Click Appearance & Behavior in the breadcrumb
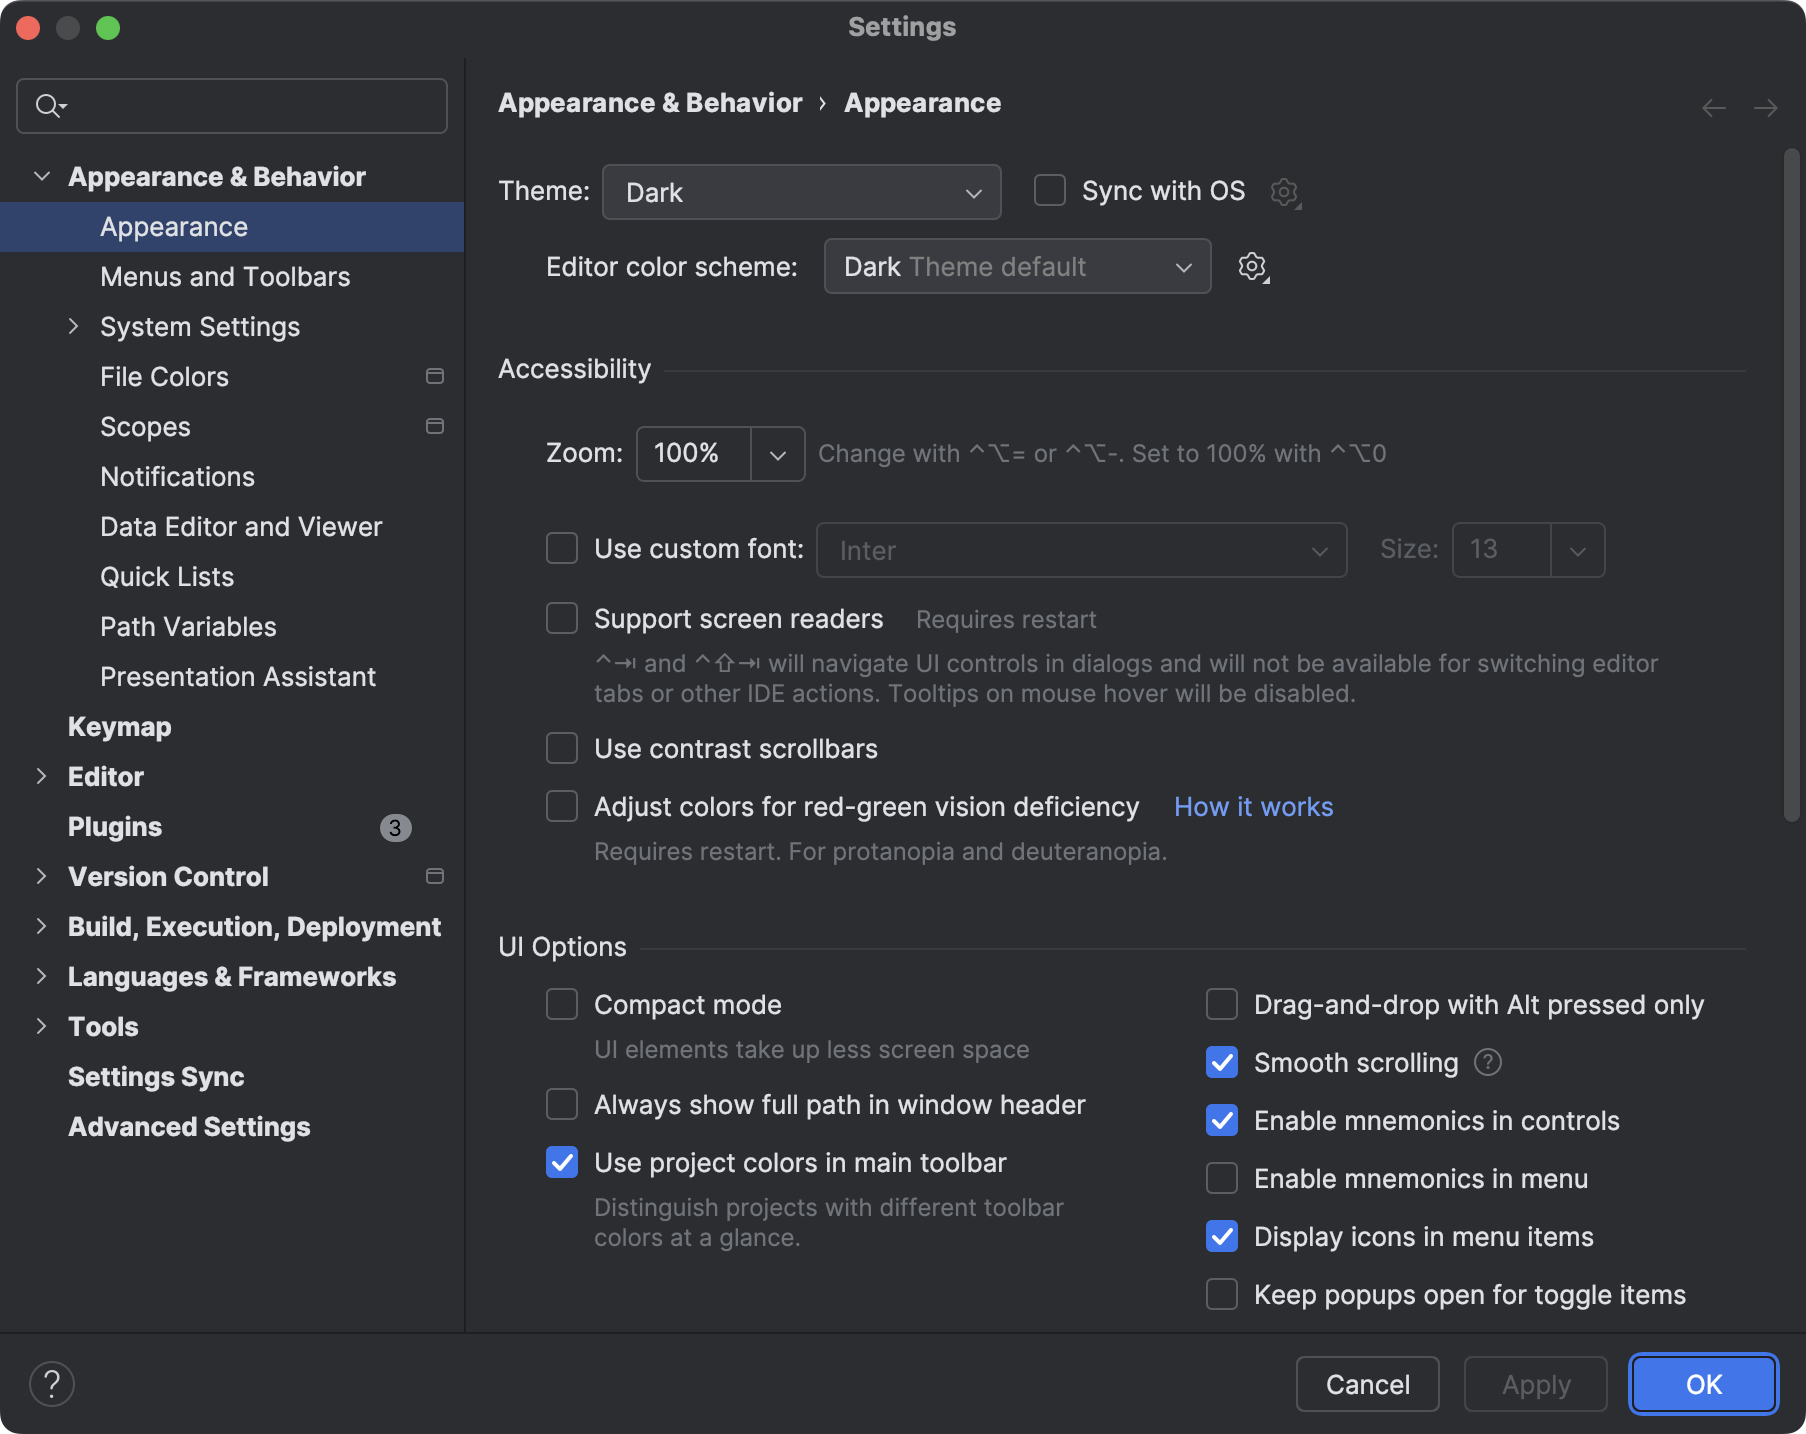Viewport: 1806px width, 1434px height. 650,102
